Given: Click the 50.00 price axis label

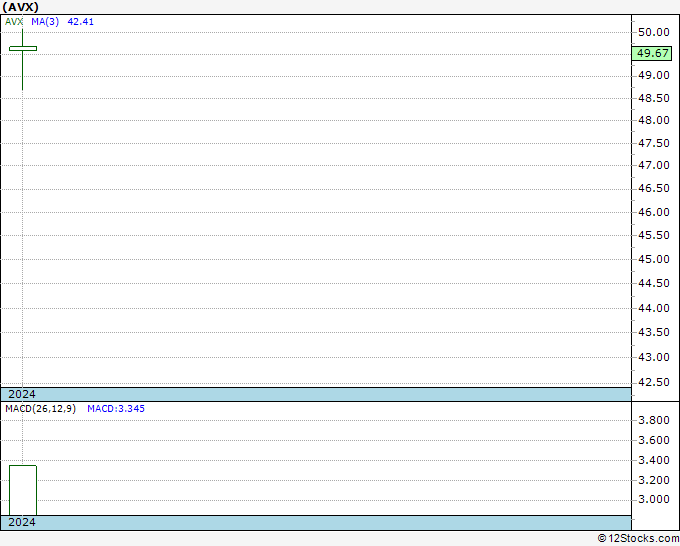Looking at the screenshot, I should coord(654,32).
